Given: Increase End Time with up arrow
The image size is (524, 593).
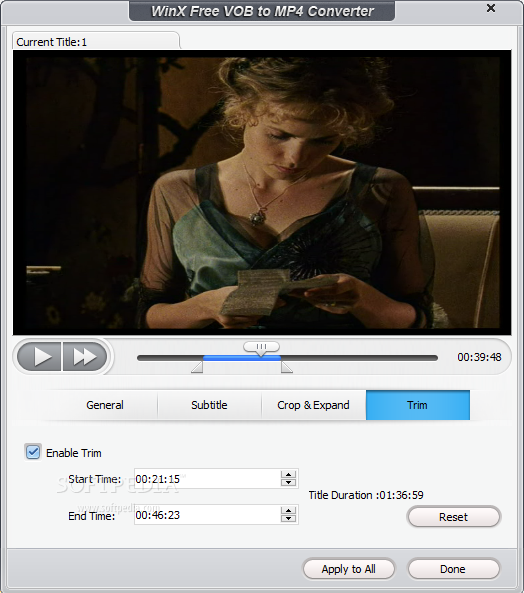Looking at the screenshot, I should pyautogui.click(x=288, y=511).
